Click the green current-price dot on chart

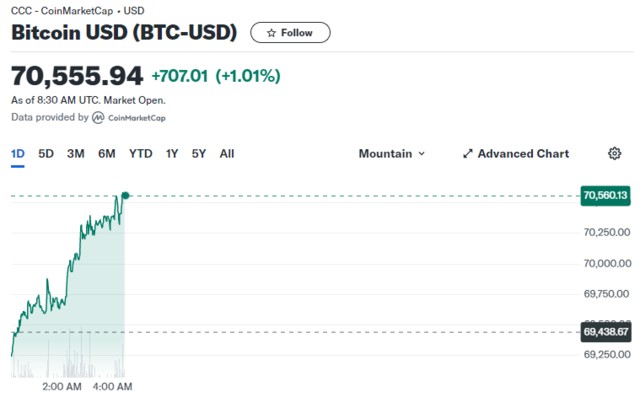(x=125, y=195)
